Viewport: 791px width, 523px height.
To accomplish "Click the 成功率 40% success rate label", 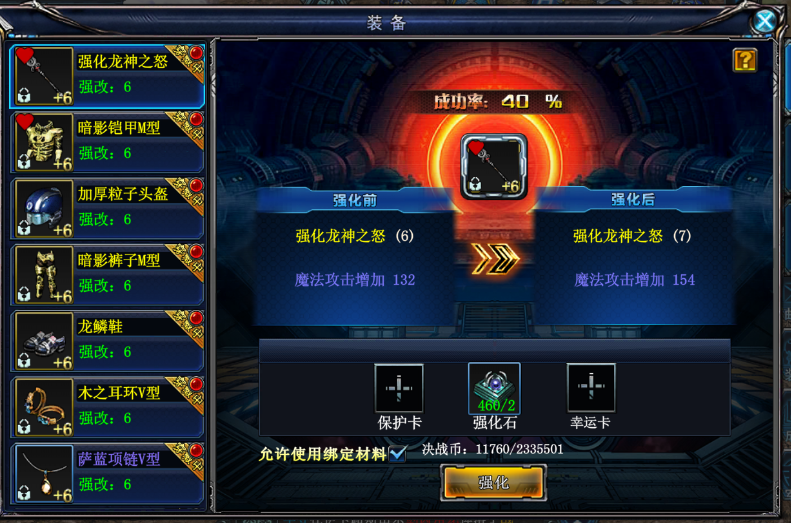I will [x=497, y=101].
